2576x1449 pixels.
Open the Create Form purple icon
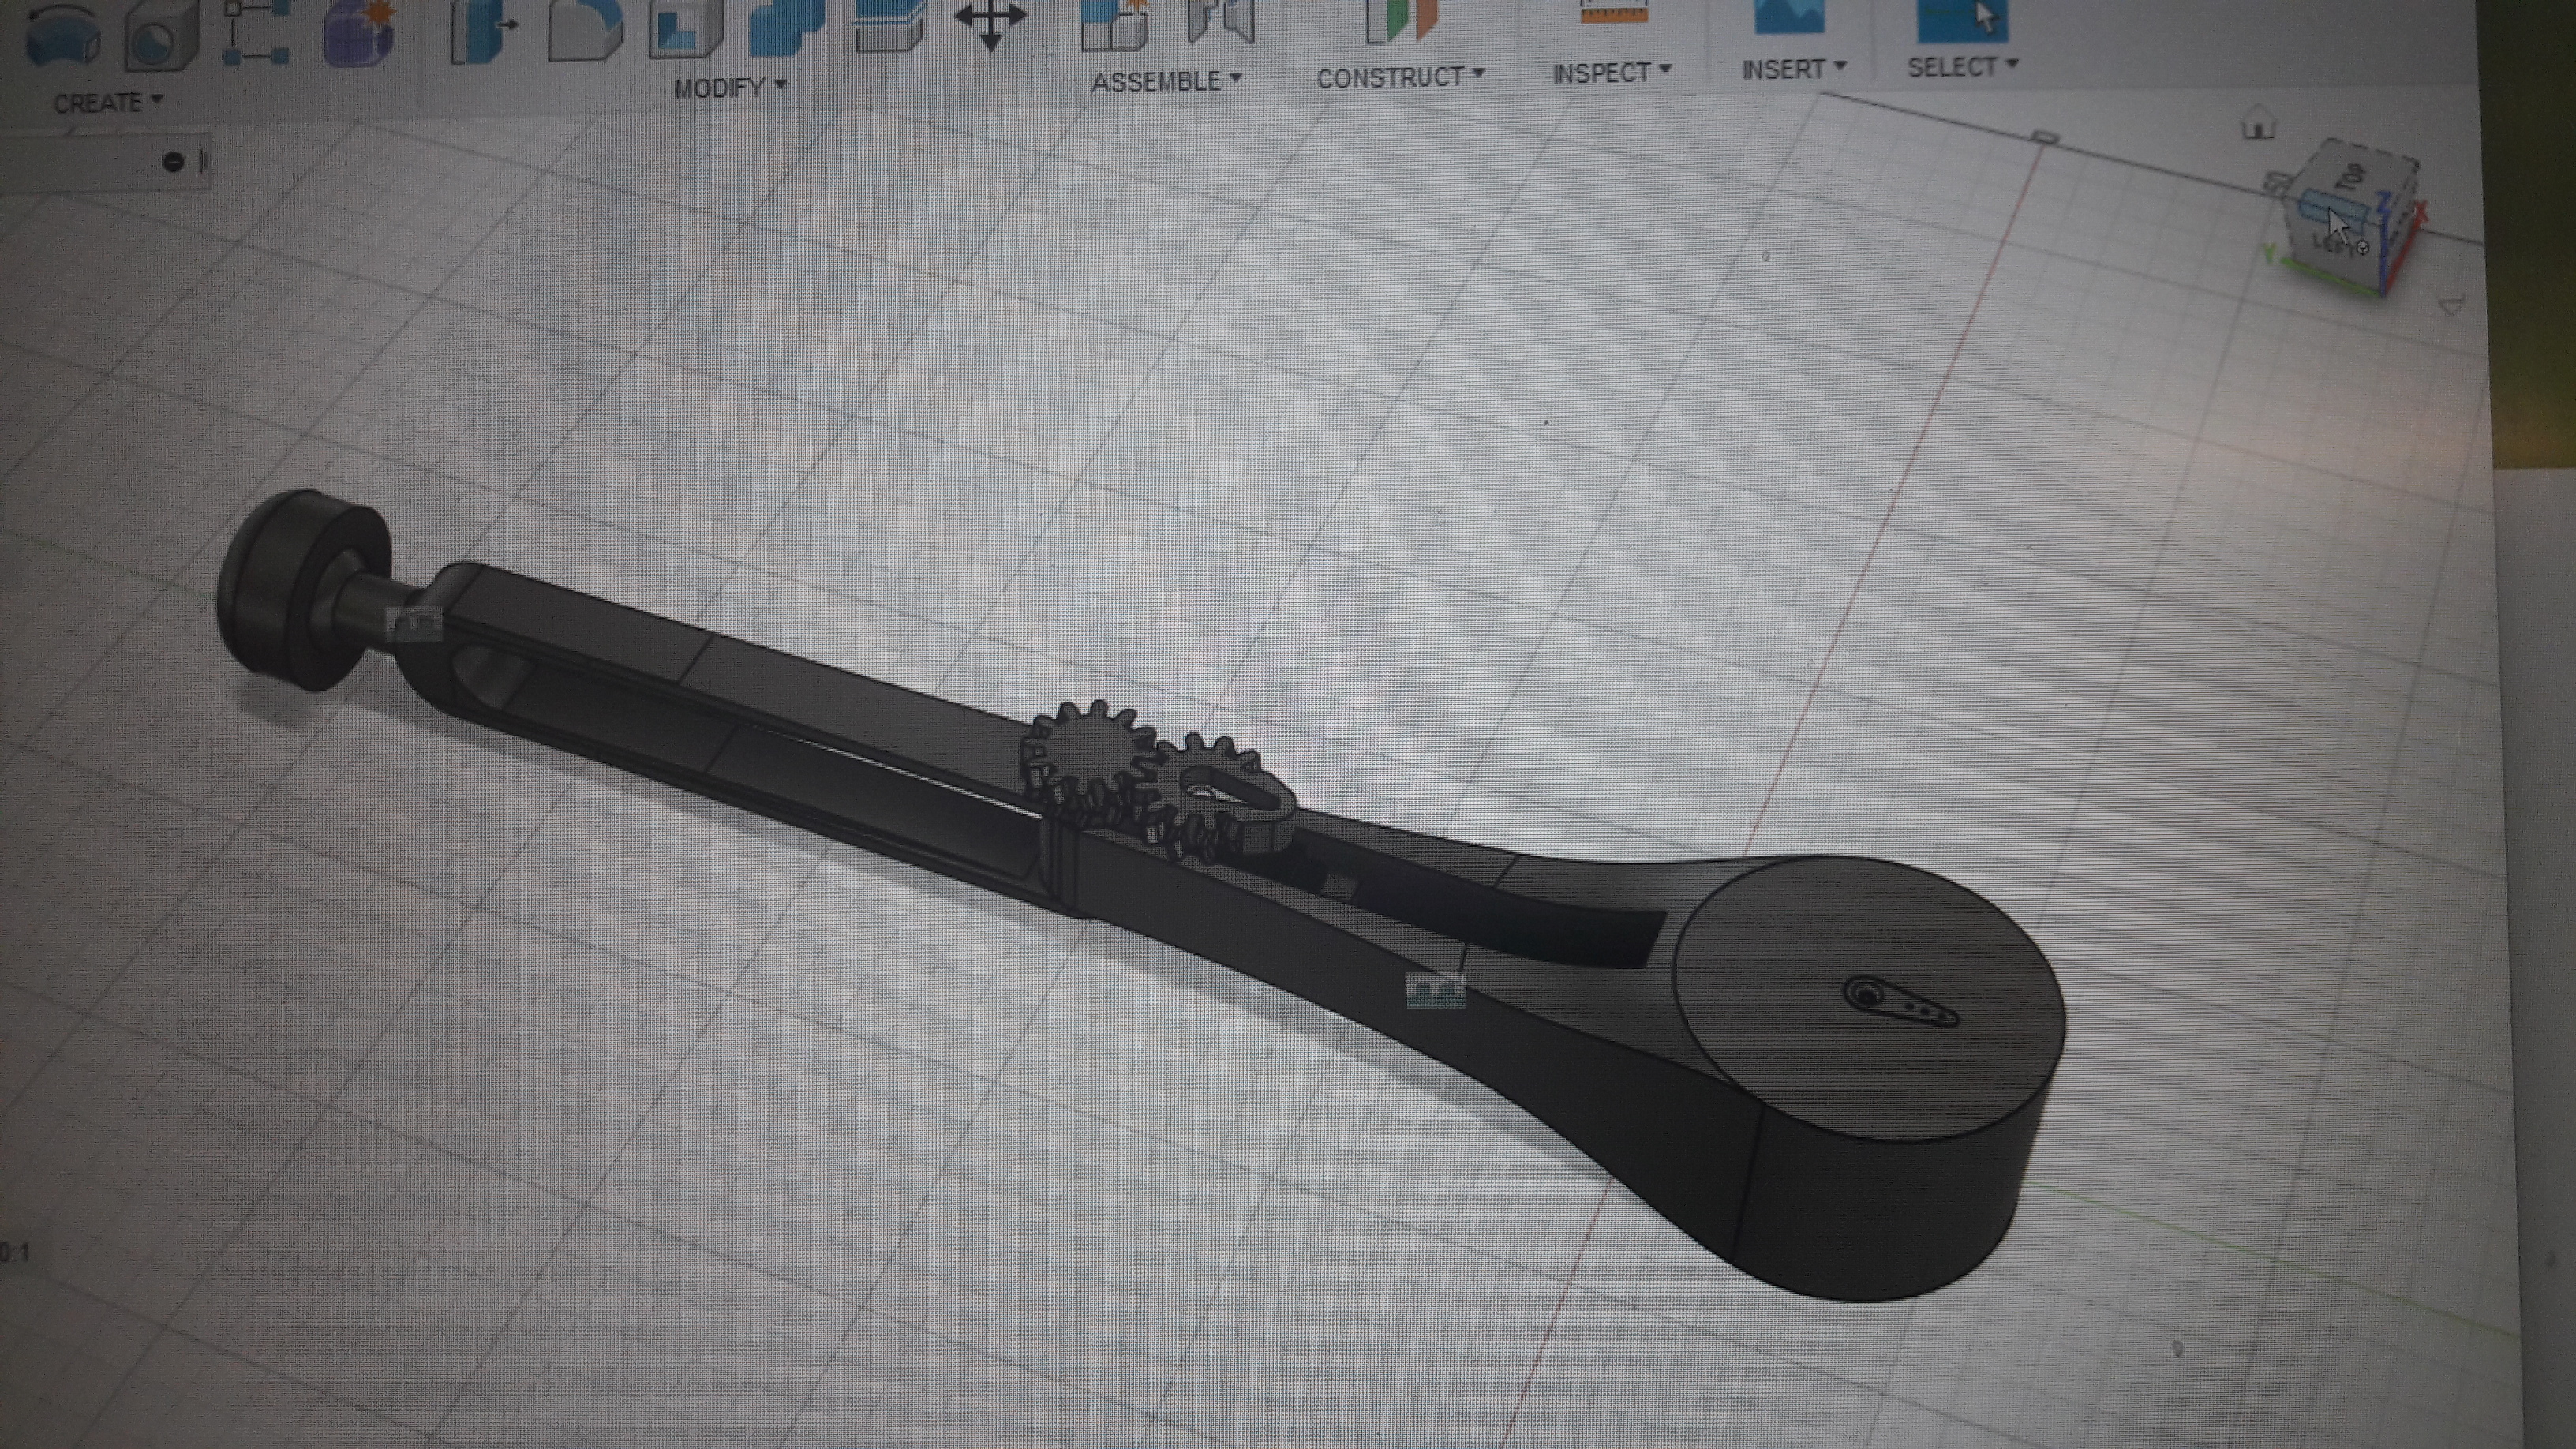click(x=360, y=35)
